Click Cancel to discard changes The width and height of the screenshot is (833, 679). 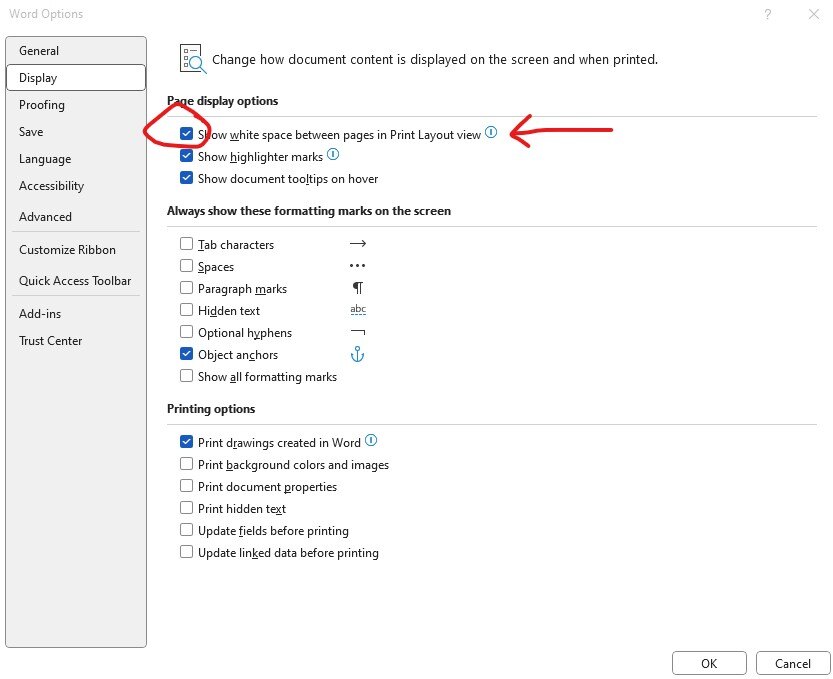(793, 664)
